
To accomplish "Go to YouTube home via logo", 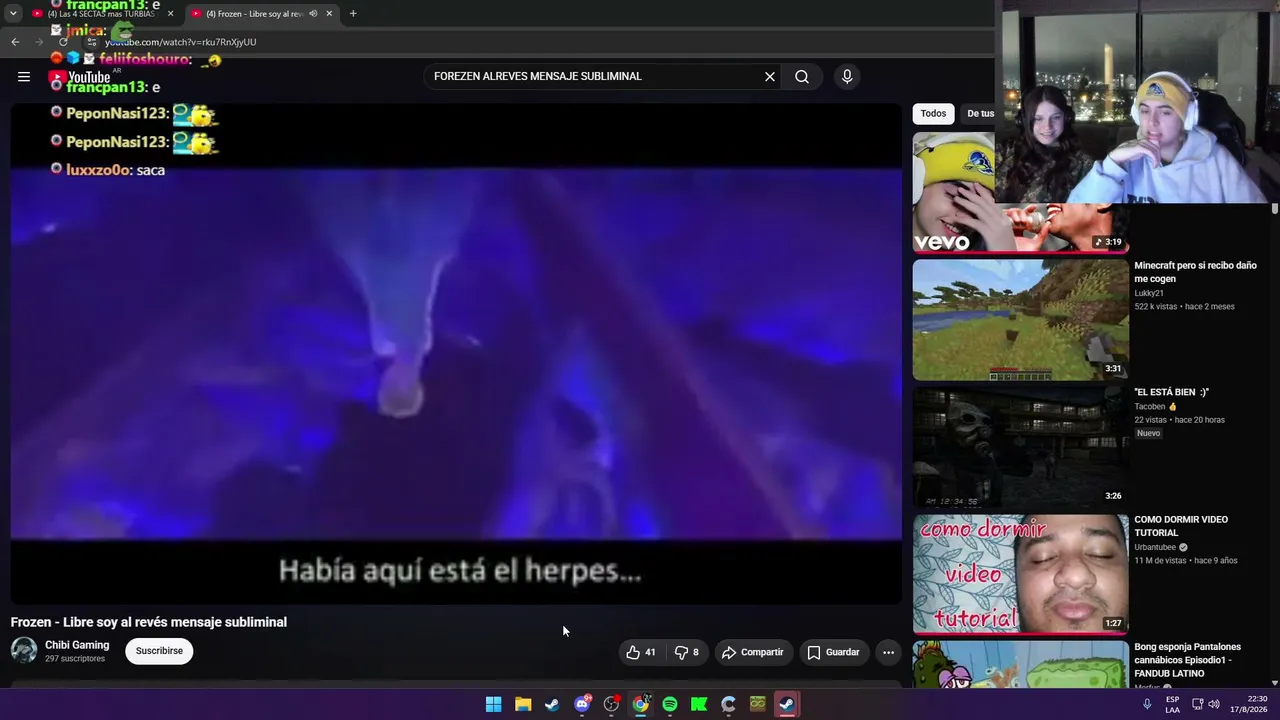I will tap(80, 77).
